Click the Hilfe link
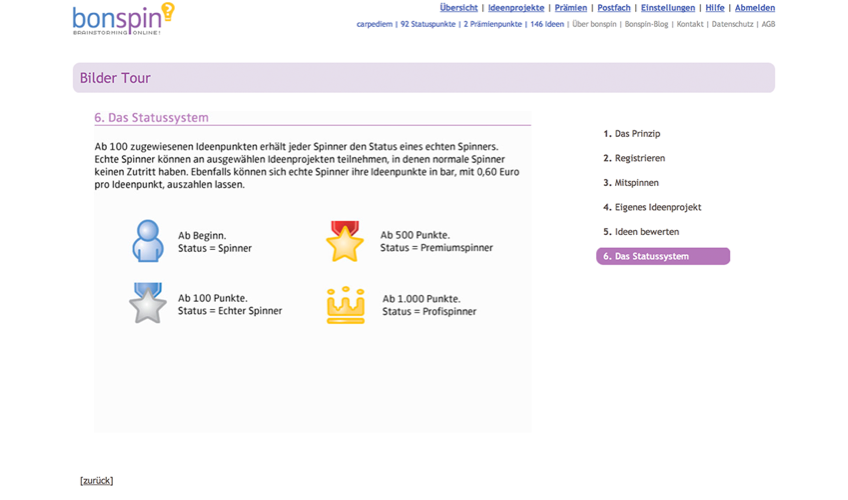 pos(714,8)
